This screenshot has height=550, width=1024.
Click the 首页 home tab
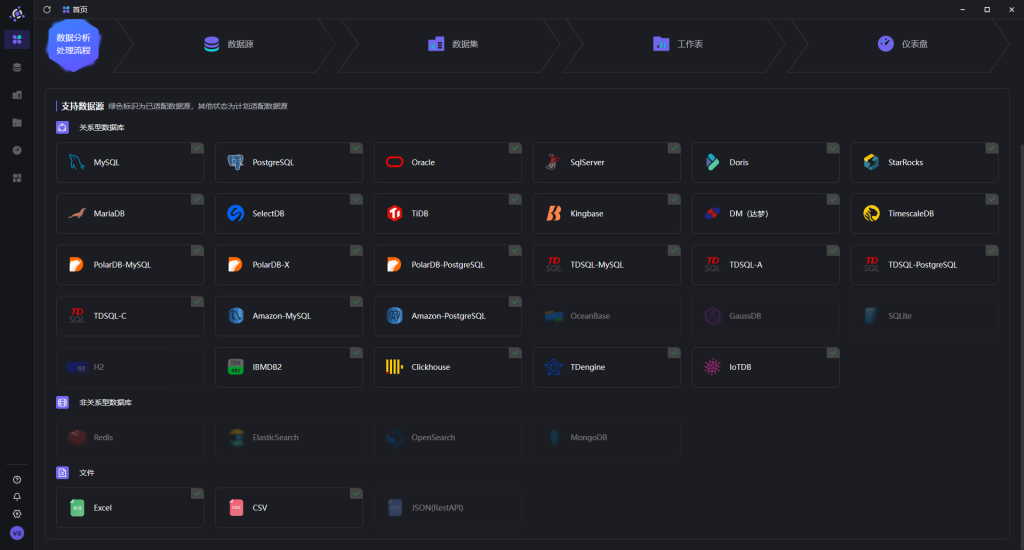(75, 9)
